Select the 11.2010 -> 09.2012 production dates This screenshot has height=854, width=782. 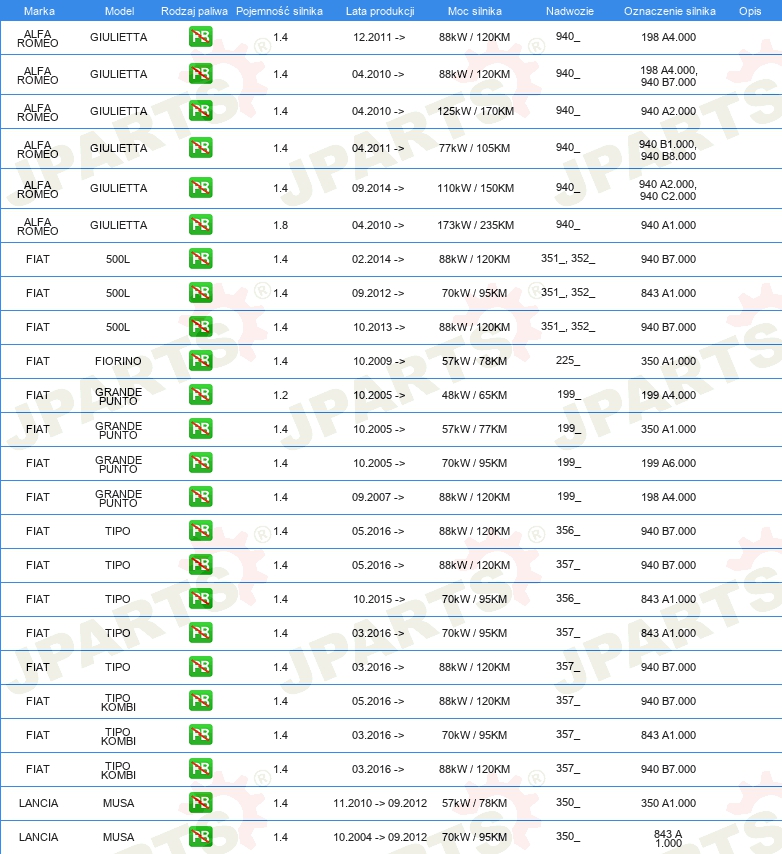380,803
